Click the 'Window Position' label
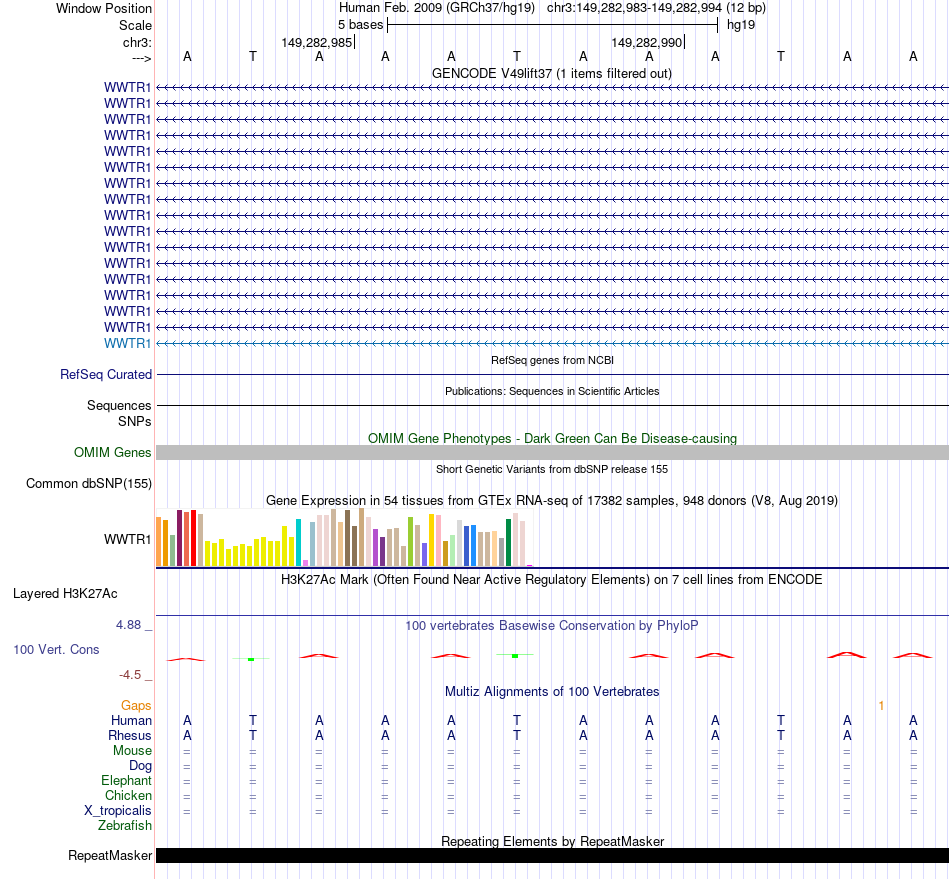This screenshot has height=879, width=950. click(x=104, y=8)
